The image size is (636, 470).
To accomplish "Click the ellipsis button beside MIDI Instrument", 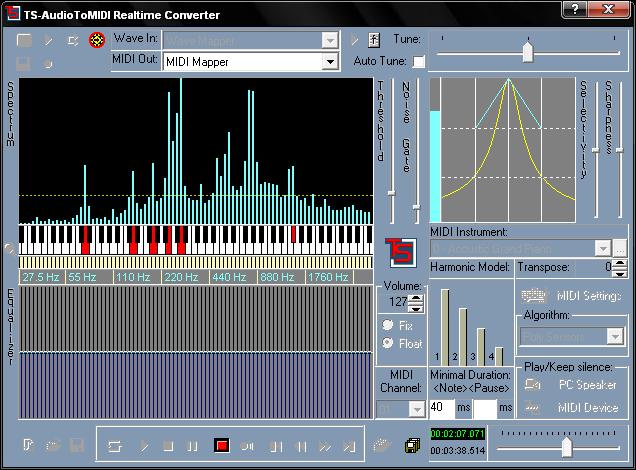I will click(x=619, y=248).
